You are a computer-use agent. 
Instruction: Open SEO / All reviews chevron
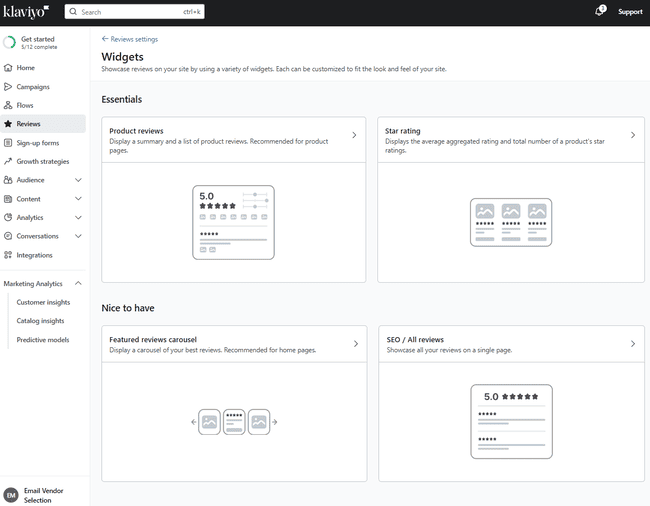[x=633, y=344]
